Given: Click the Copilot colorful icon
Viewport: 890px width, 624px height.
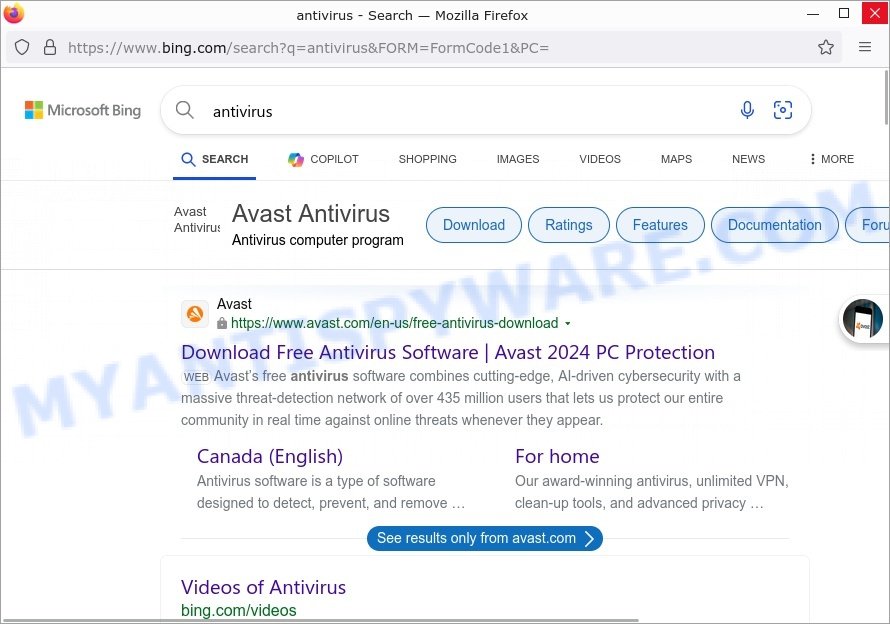Looking at the screenshot, I should click(295, 160).
